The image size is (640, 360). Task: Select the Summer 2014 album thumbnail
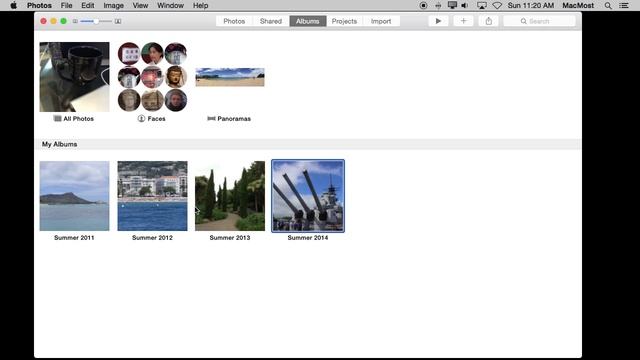308,196
